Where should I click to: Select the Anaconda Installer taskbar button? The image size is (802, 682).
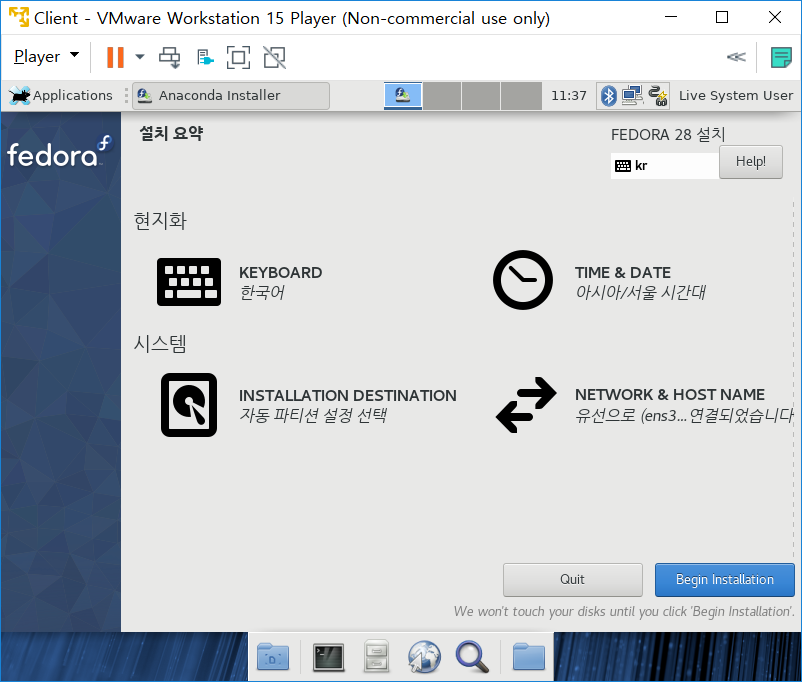click(231, 96)
